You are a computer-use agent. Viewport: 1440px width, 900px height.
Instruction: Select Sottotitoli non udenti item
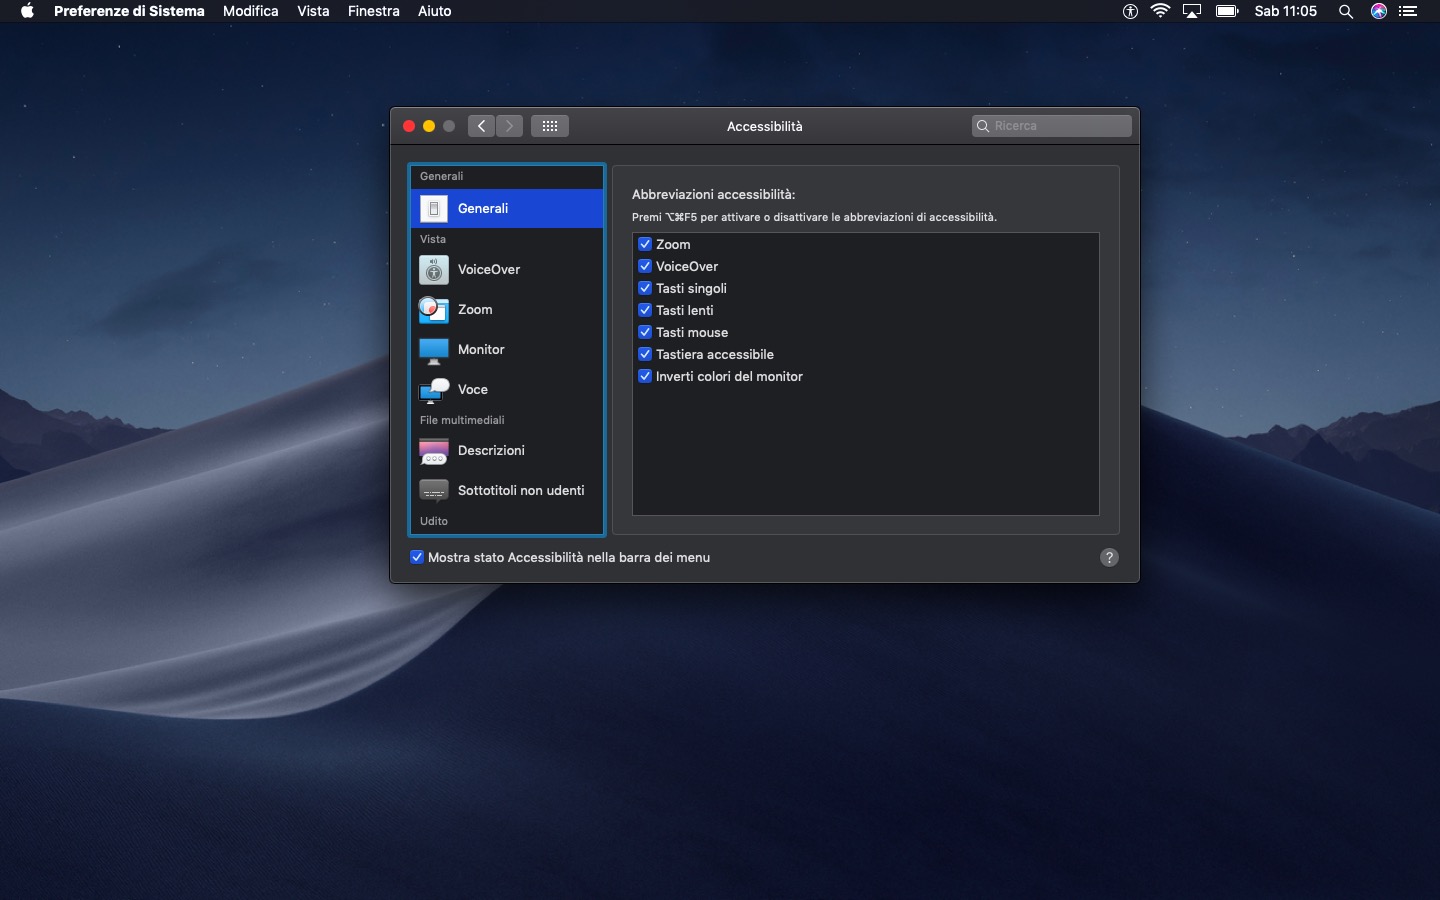(520, 491)
